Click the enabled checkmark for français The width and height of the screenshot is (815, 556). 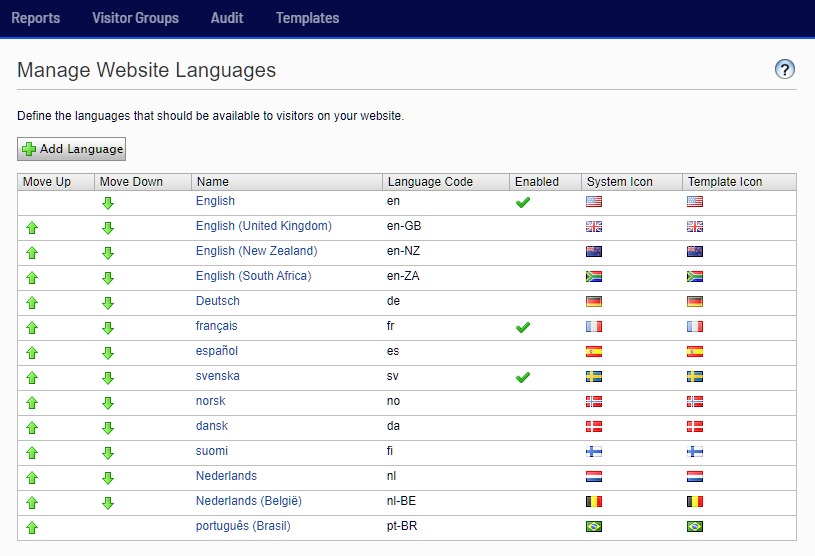pos(522,327)
